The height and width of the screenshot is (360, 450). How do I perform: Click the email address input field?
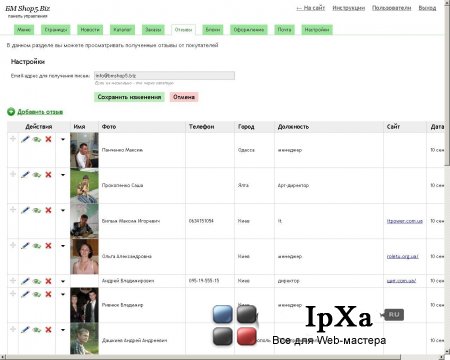(164, 76)
